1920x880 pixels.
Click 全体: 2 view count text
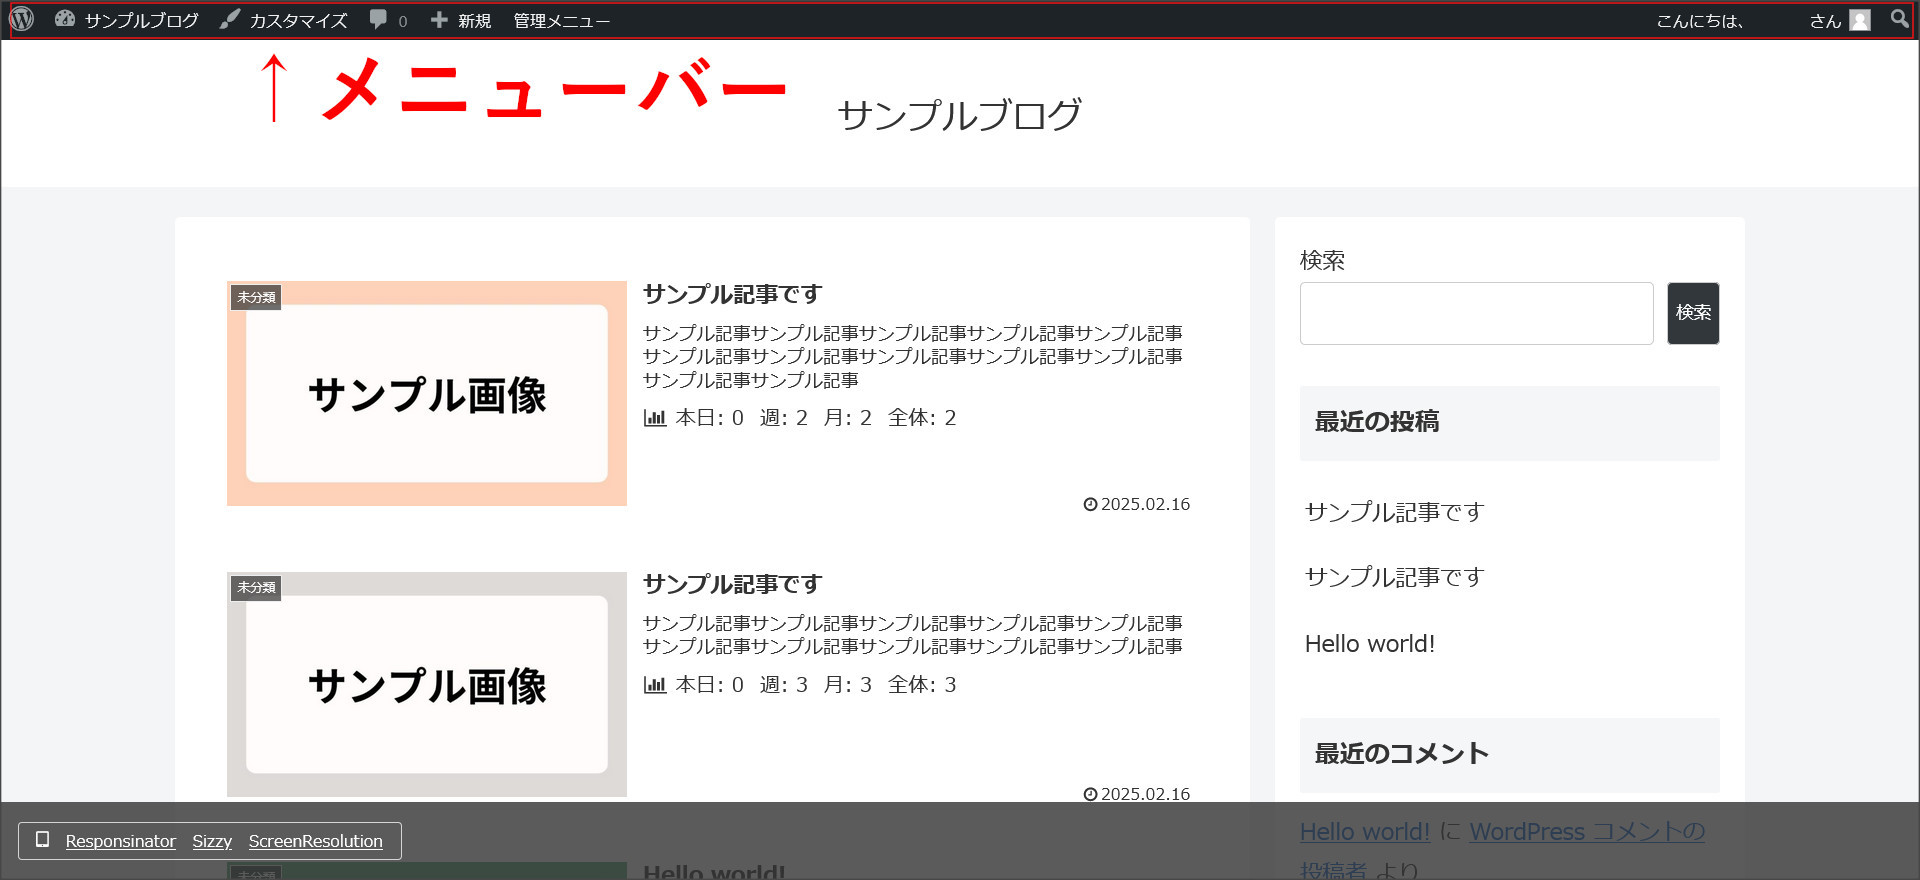click(922, 418)
